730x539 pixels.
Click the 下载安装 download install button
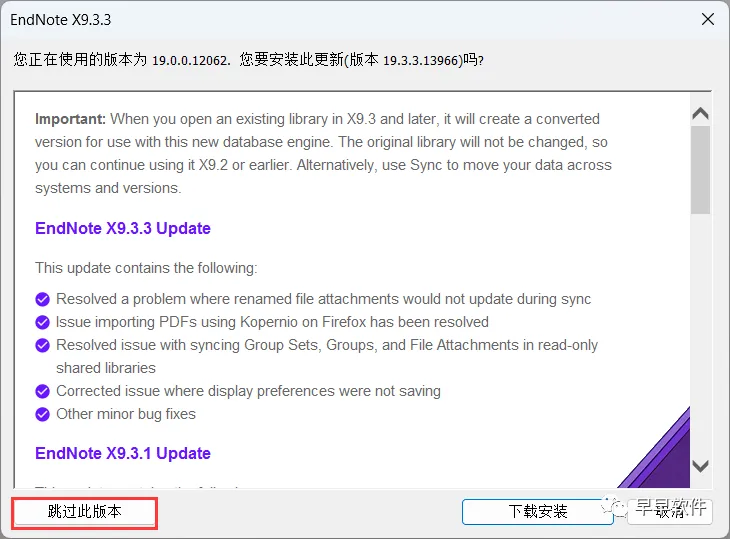538,512
